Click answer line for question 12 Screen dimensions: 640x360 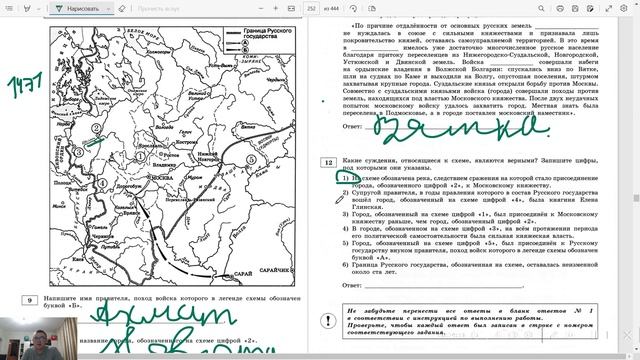[444, 286]
